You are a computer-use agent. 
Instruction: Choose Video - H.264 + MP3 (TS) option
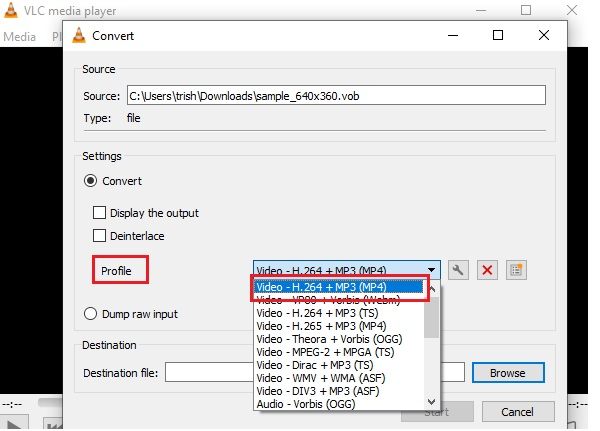tap(339, 313)
